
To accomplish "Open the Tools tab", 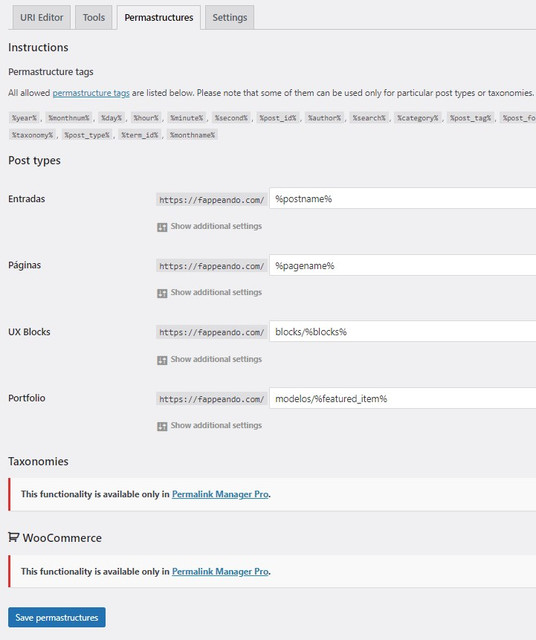I will (x=94, y=18).
